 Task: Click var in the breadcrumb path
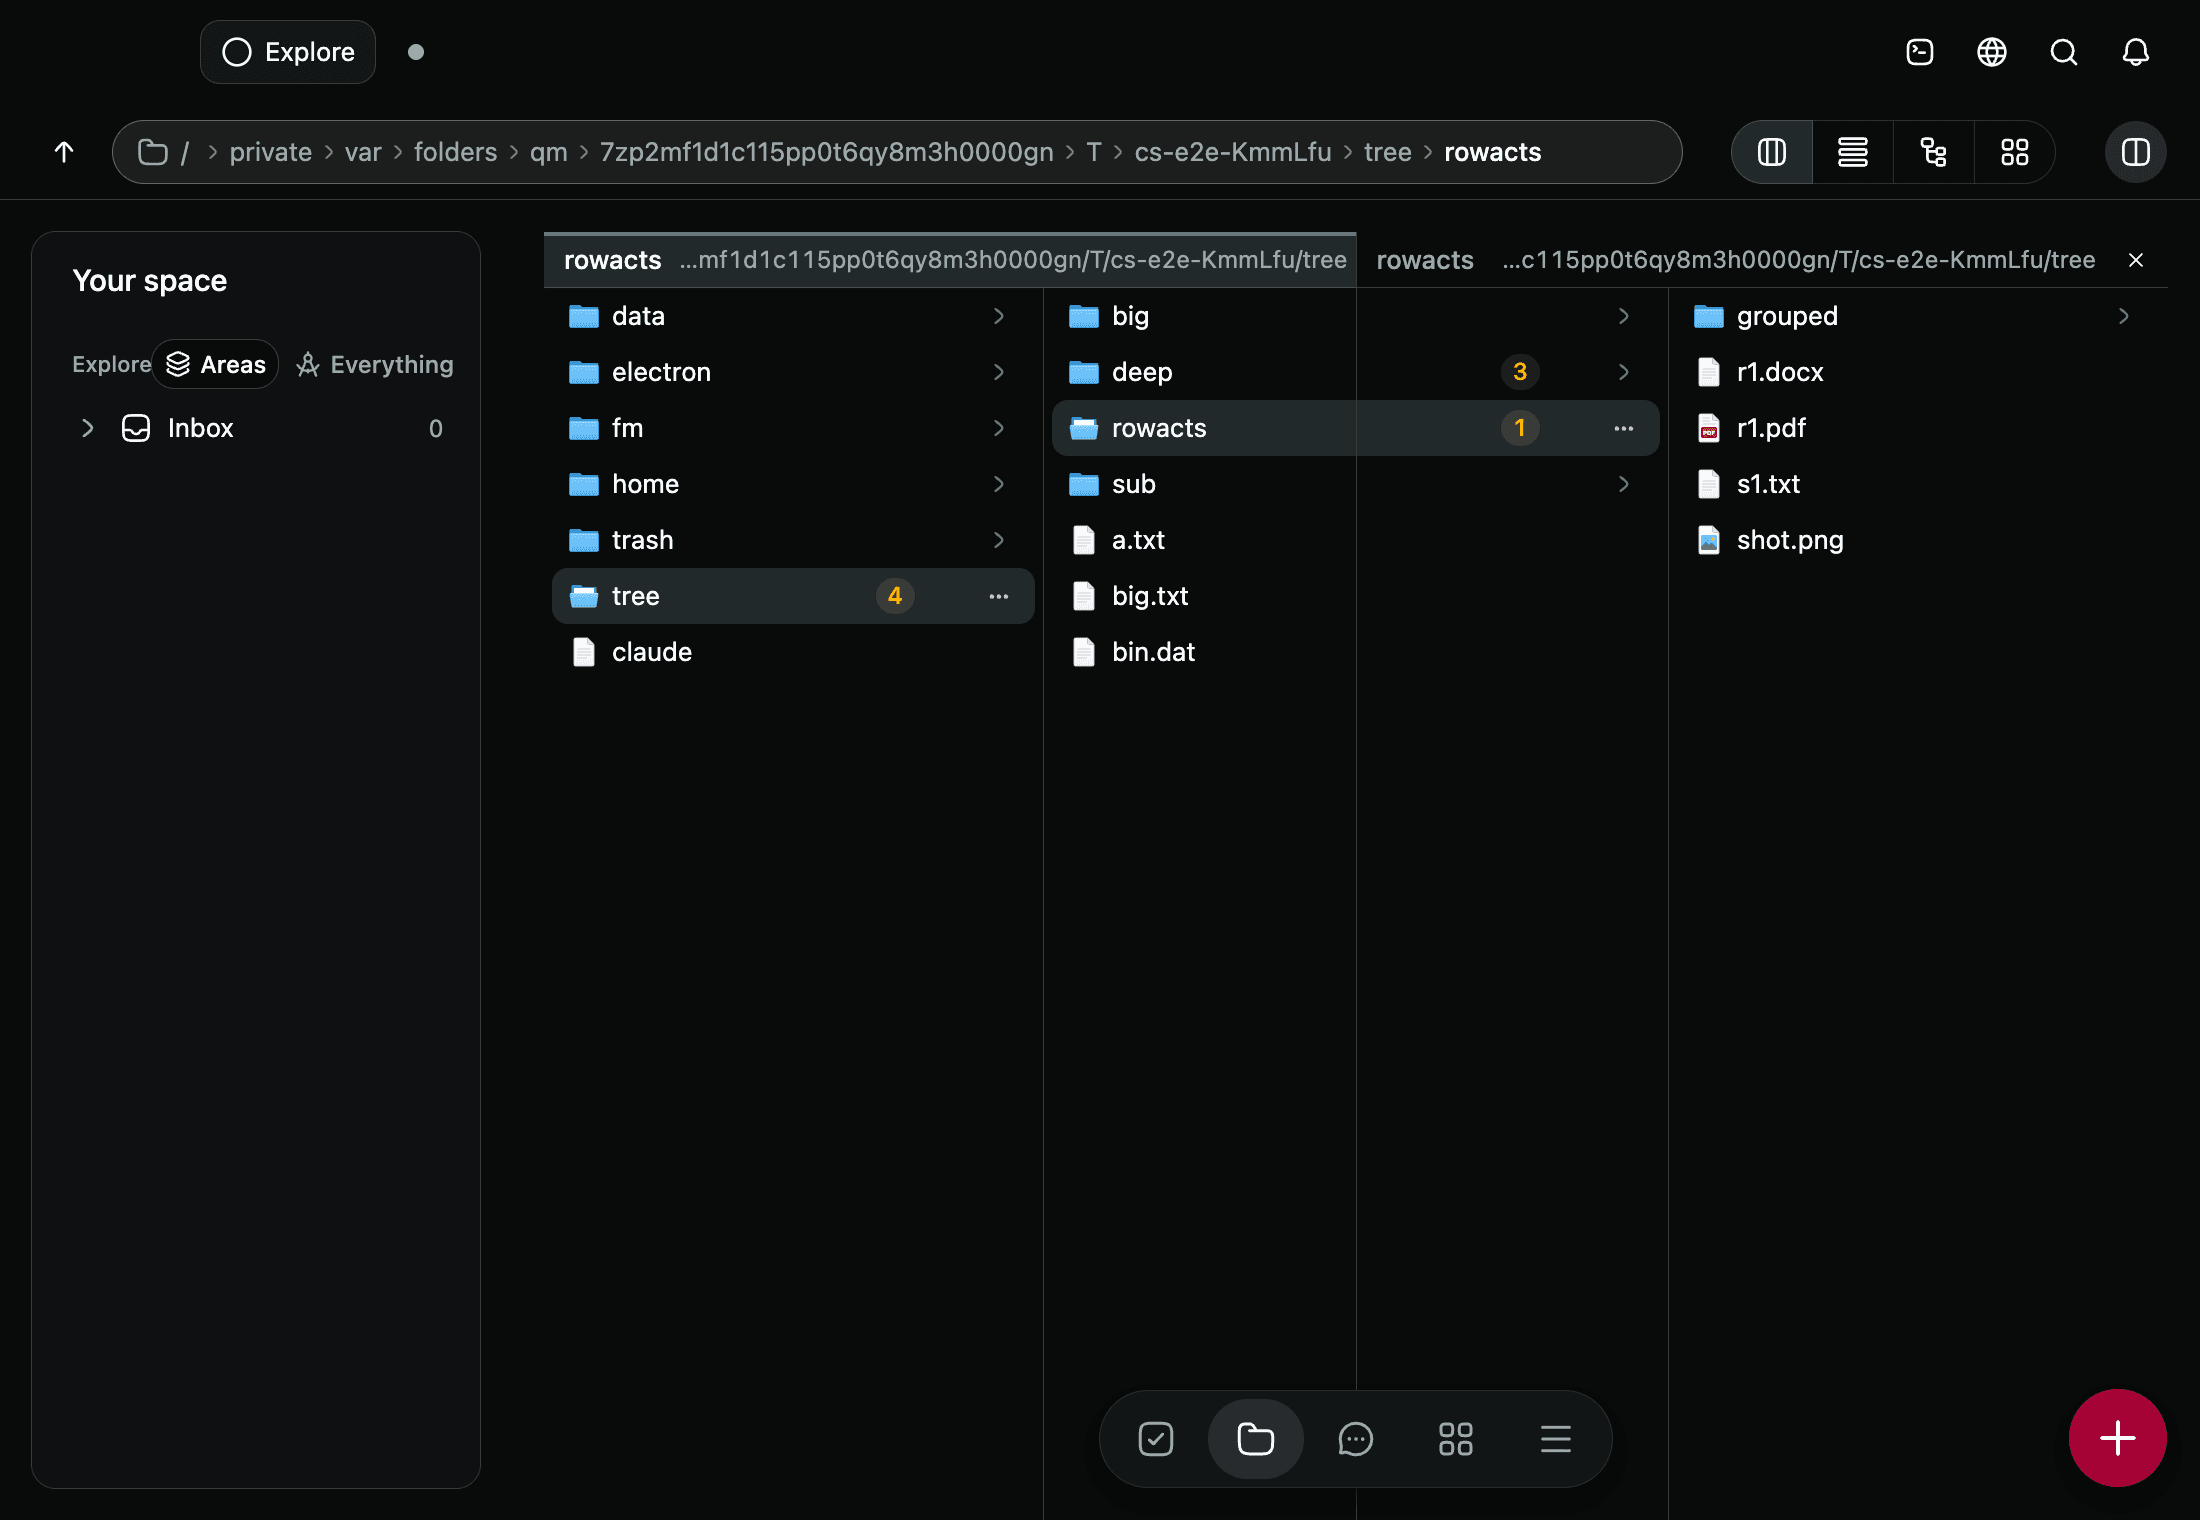[x=363, y=152]
